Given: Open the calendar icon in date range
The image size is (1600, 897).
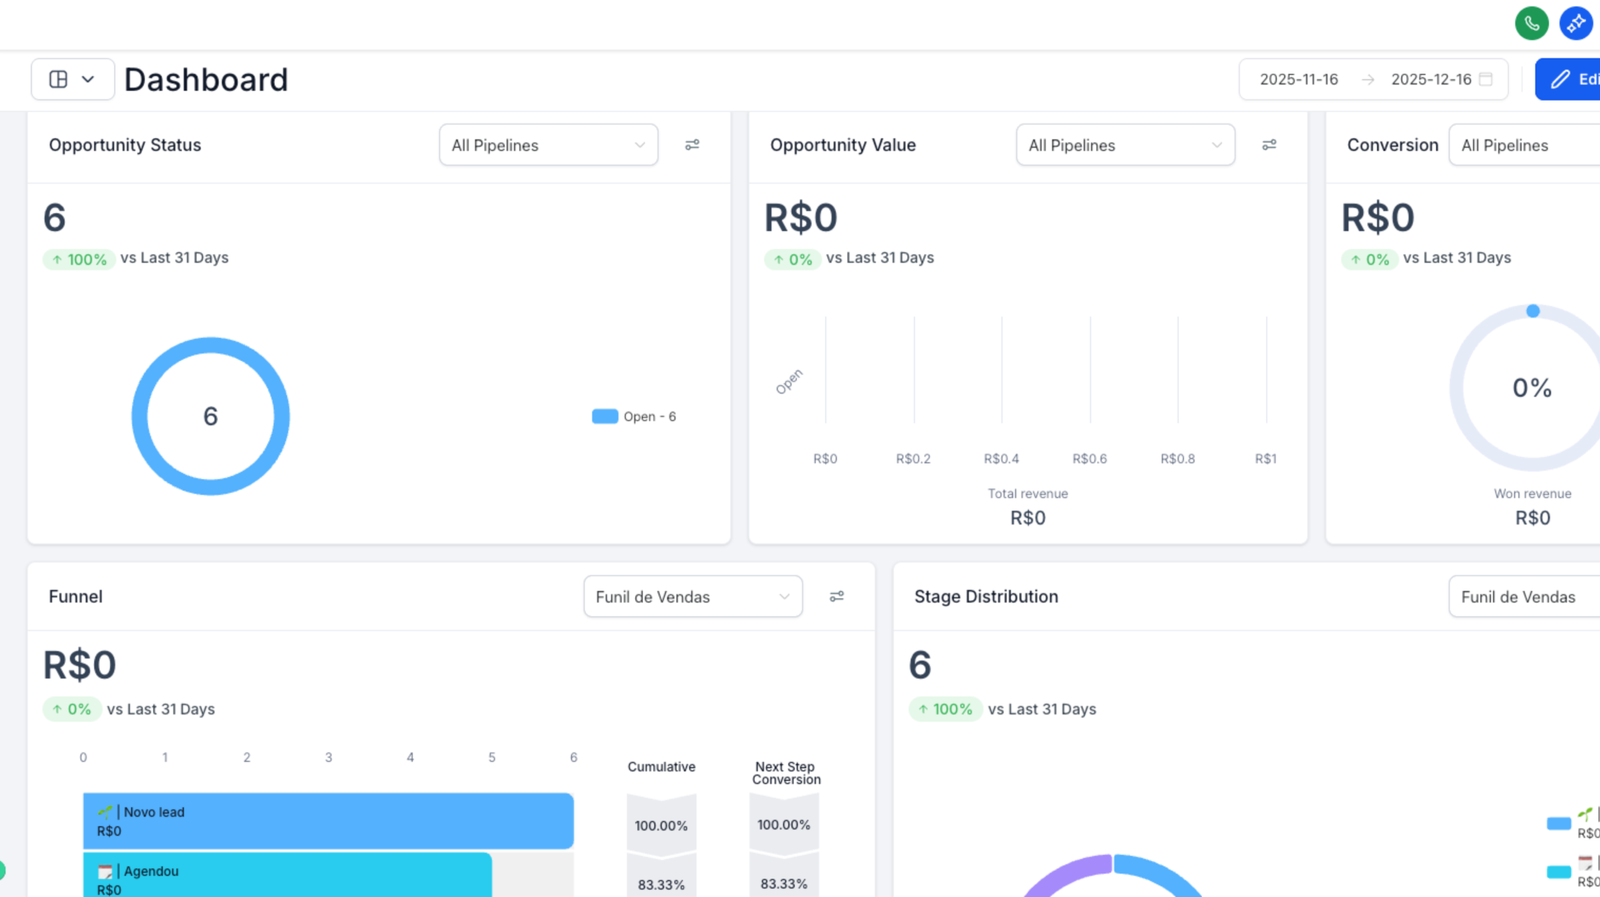Looking at the screenshot, I should tap(1486, 79).
